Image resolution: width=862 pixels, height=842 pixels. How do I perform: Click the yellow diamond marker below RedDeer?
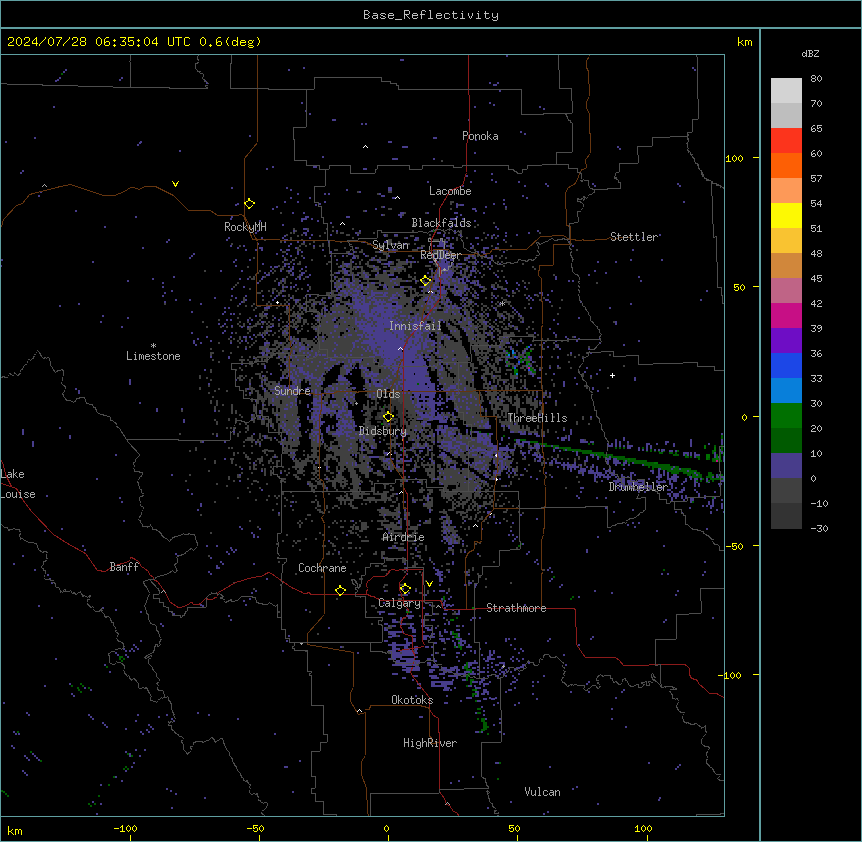point(426,281)
